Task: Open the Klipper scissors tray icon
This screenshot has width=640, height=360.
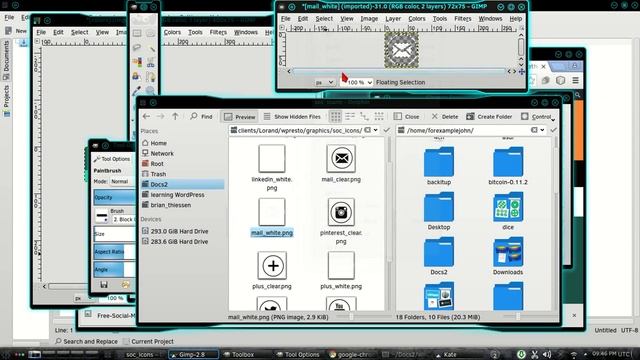Action: (534, 354)
